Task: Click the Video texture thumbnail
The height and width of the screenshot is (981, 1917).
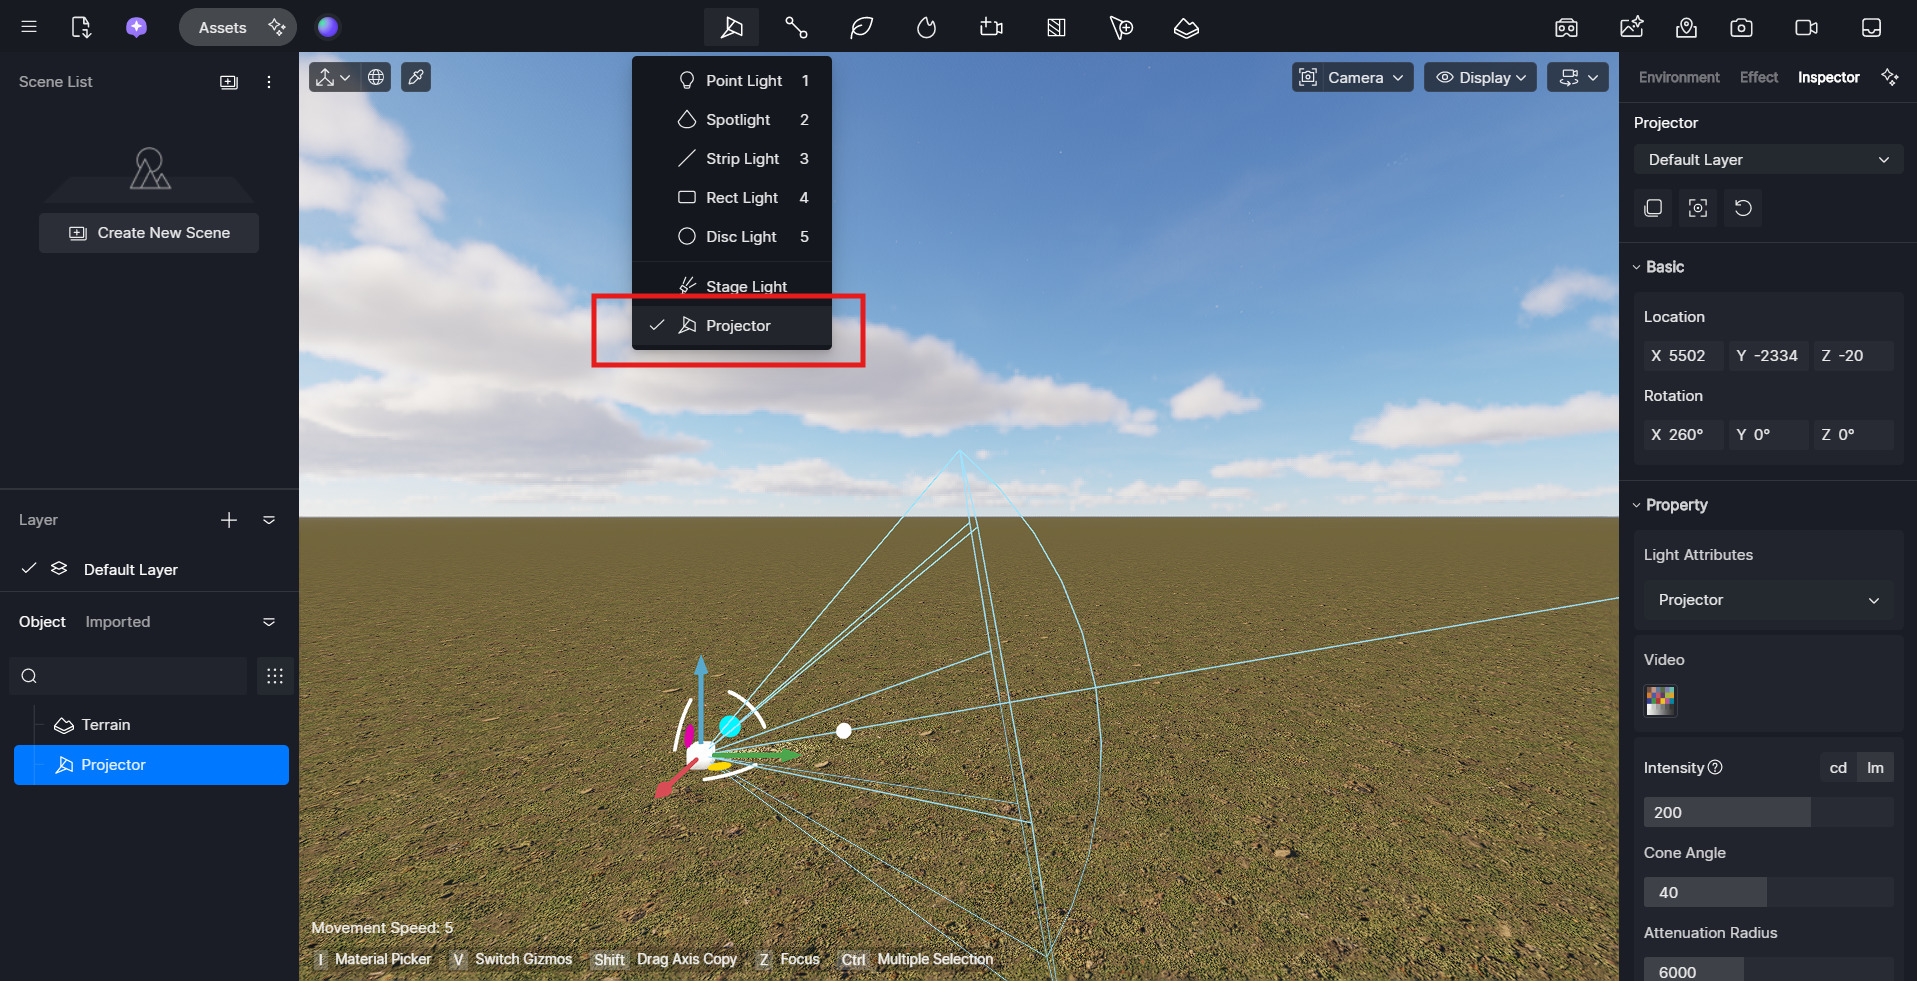Action: 1660,700
